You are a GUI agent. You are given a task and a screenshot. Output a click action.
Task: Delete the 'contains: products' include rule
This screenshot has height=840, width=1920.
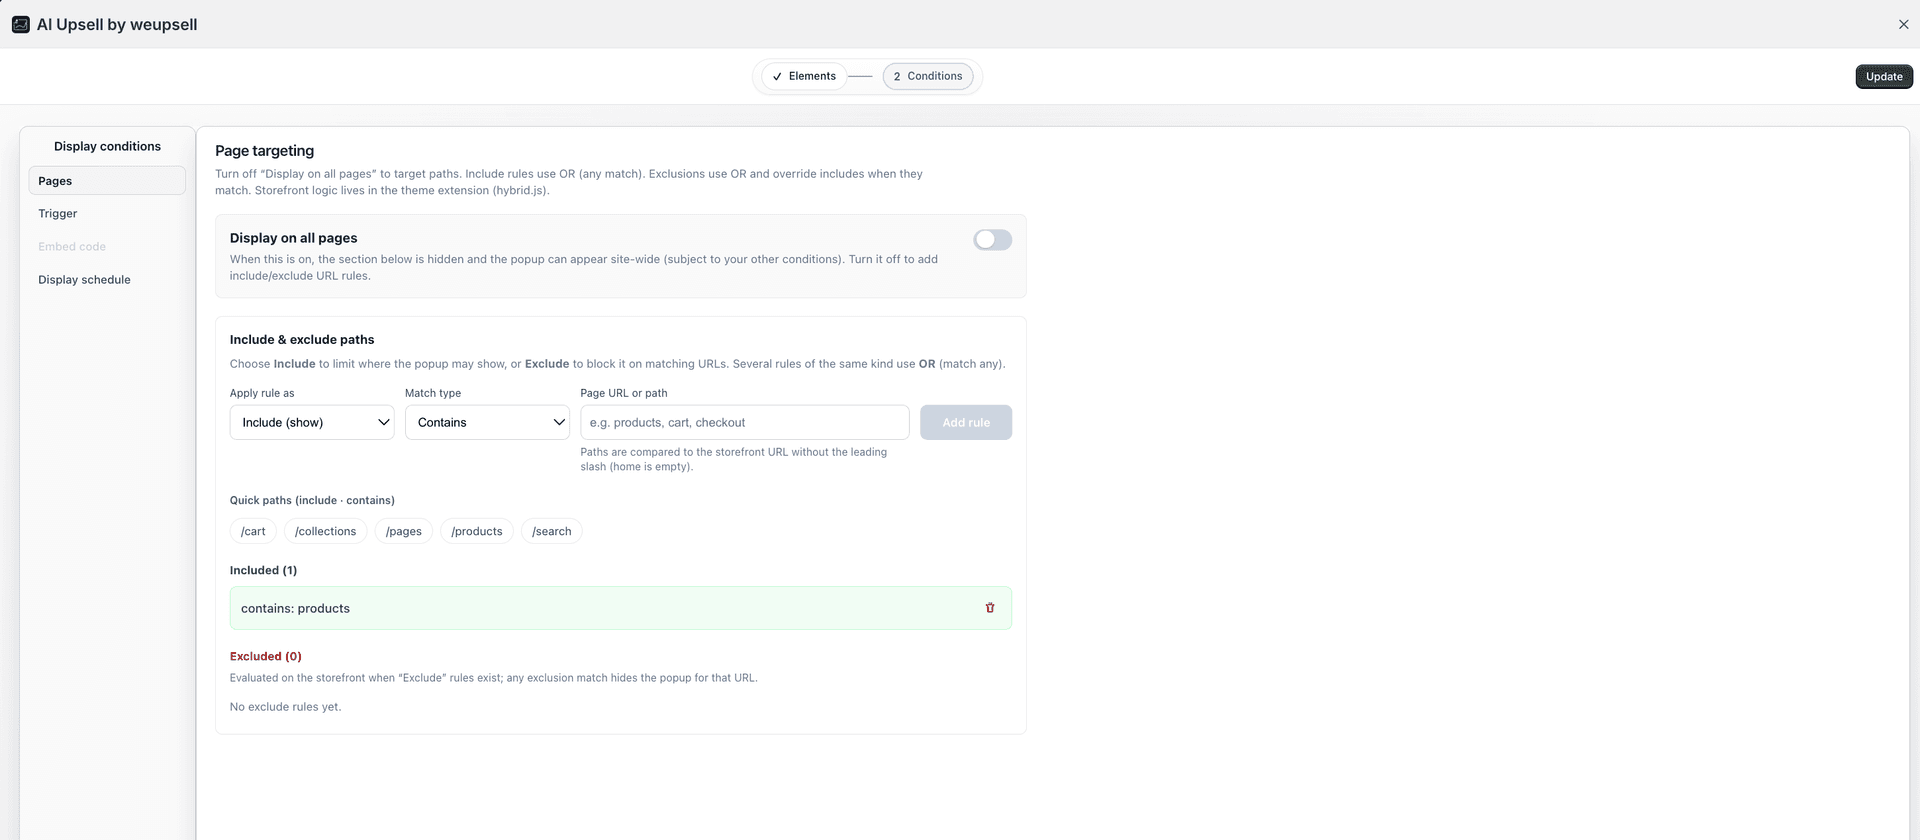(x=990, y=608)
